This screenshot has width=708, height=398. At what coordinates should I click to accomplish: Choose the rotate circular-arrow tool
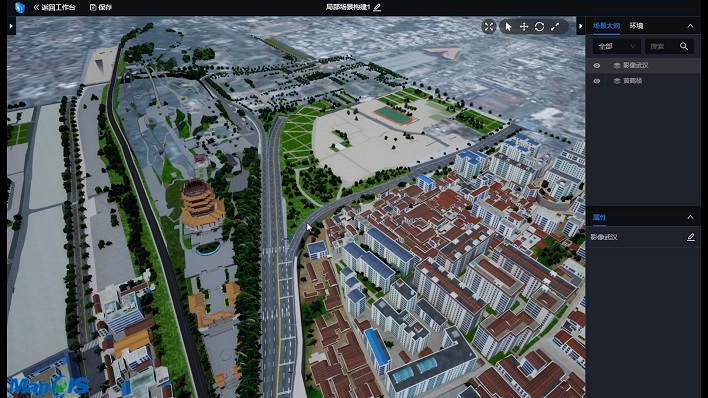click(539, 27)
